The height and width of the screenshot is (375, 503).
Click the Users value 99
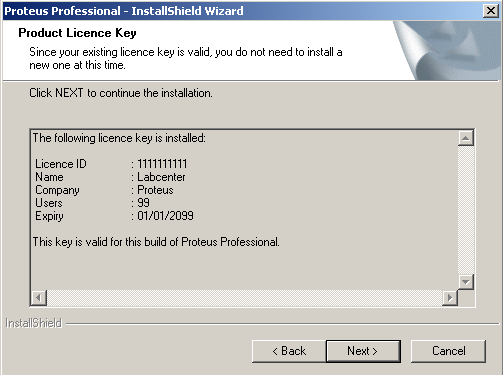click(x=144, y=203)
